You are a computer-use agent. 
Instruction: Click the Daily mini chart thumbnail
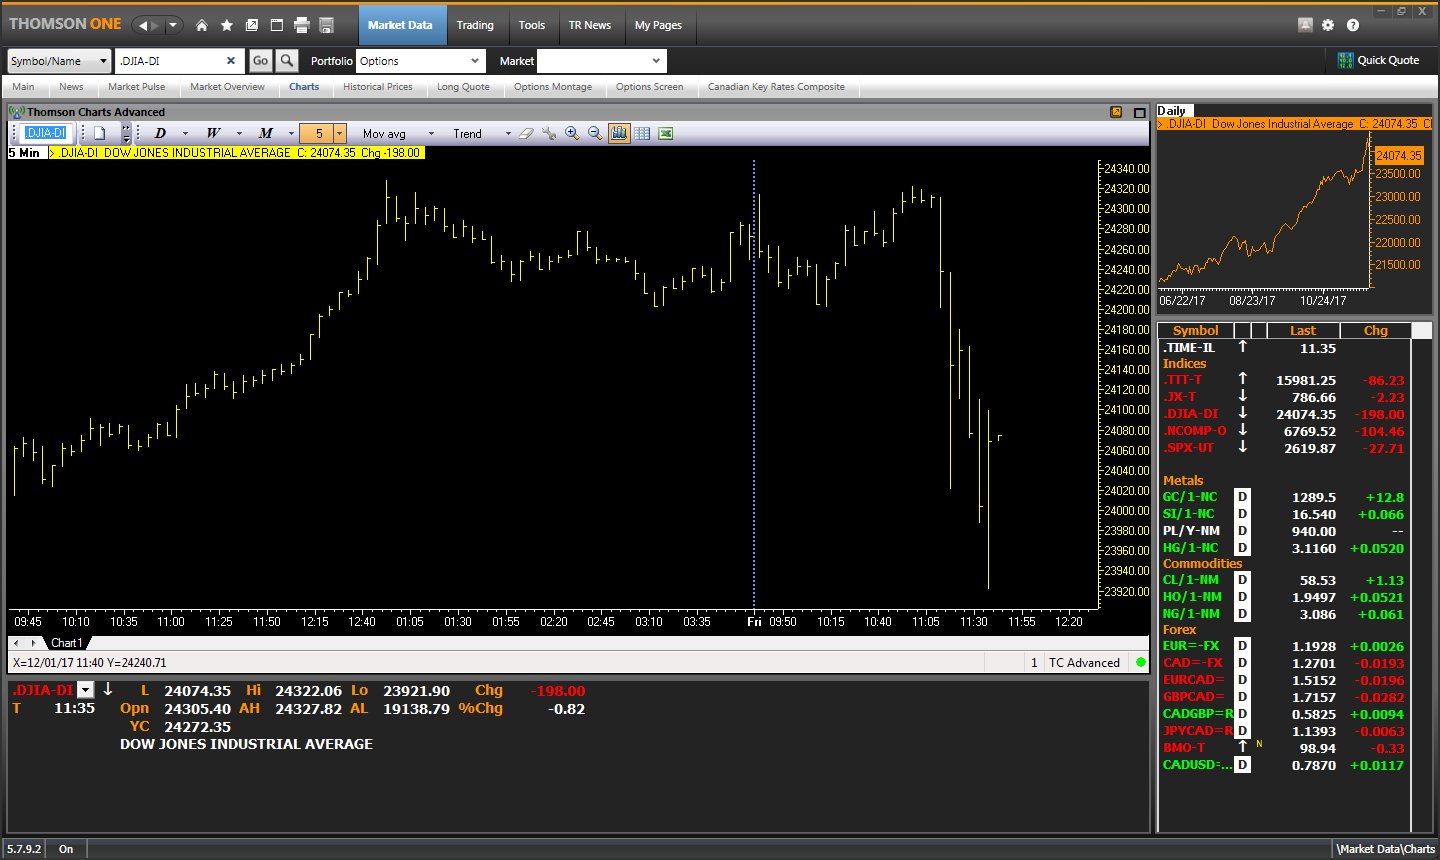click(x=1294, y=212)
